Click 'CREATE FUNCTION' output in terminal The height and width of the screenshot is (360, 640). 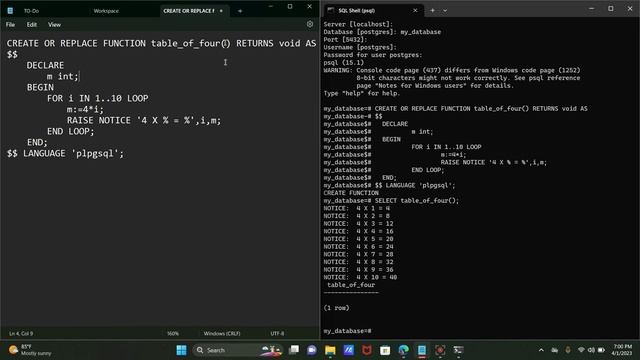pos(351,193)
